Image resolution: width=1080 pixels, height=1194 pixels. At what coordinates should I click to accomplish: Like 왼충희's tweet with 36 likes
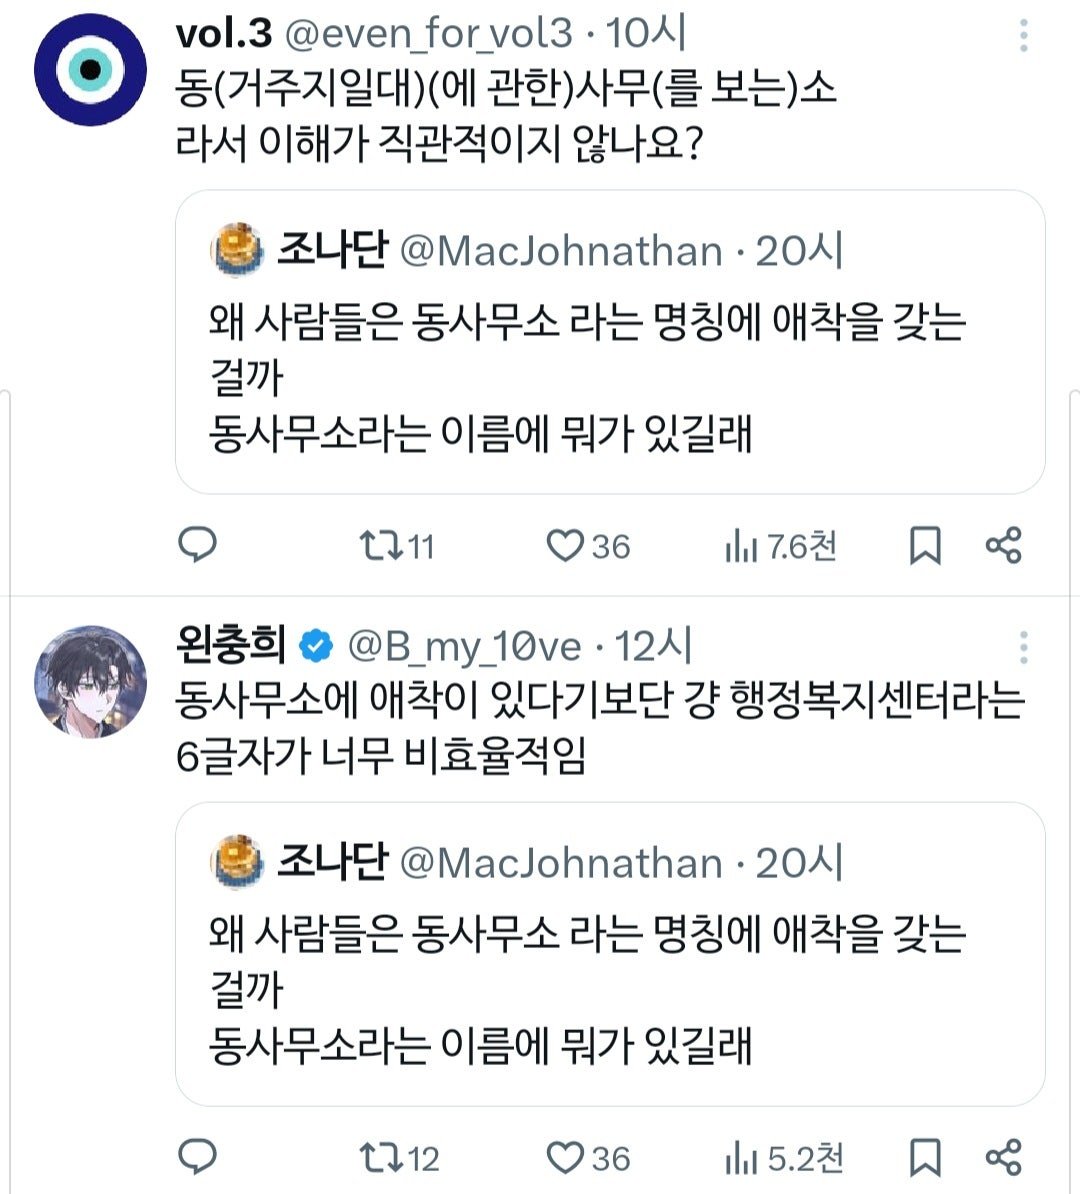tap(588, 1158)
